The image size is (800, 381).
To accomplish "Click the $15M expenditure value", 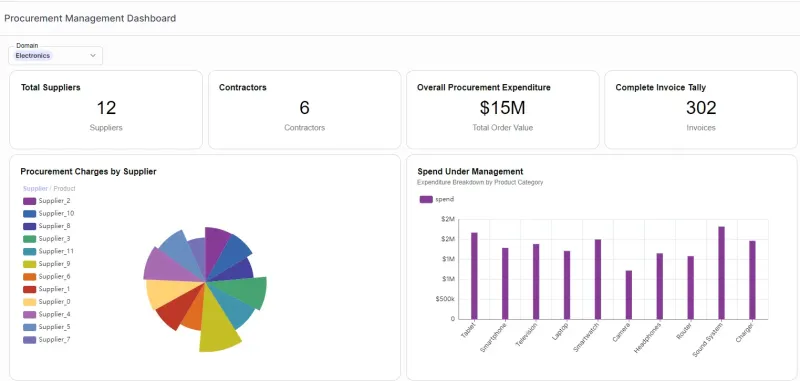I will 503,108.
